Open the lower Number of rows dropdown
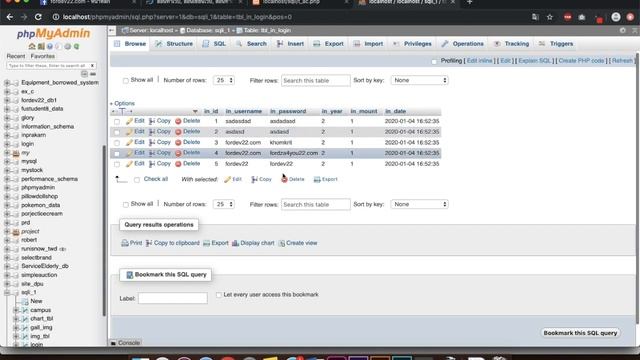 (224, 204)
